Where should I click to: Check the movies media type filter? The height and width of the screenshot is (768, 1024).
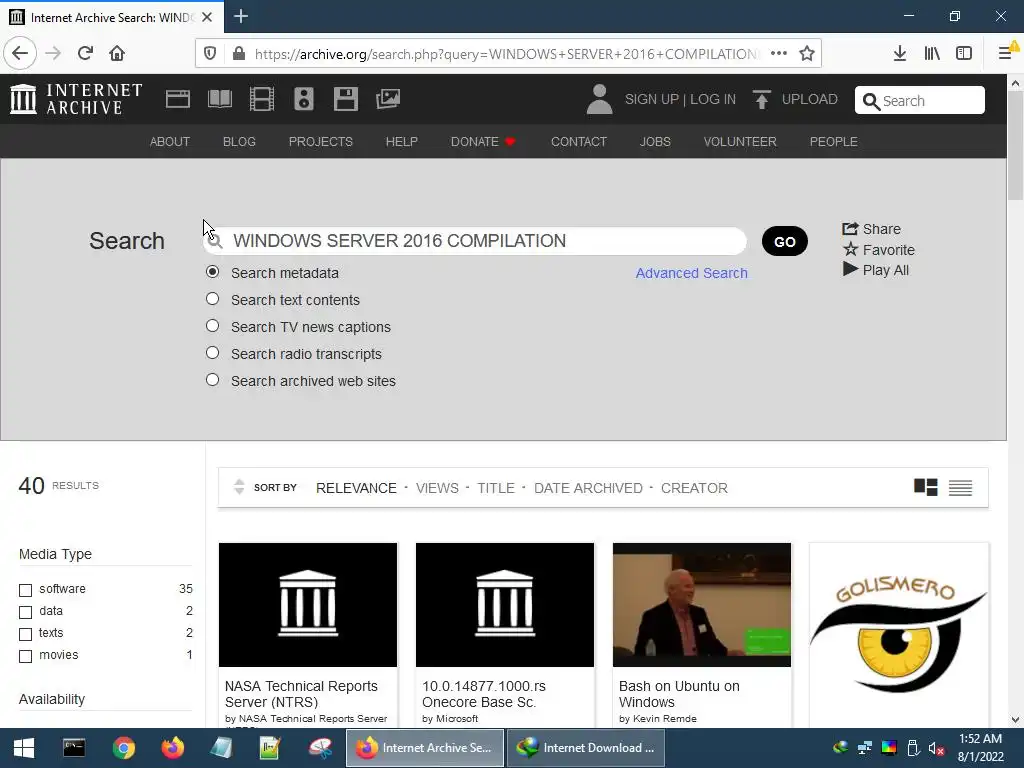[25, 656]
